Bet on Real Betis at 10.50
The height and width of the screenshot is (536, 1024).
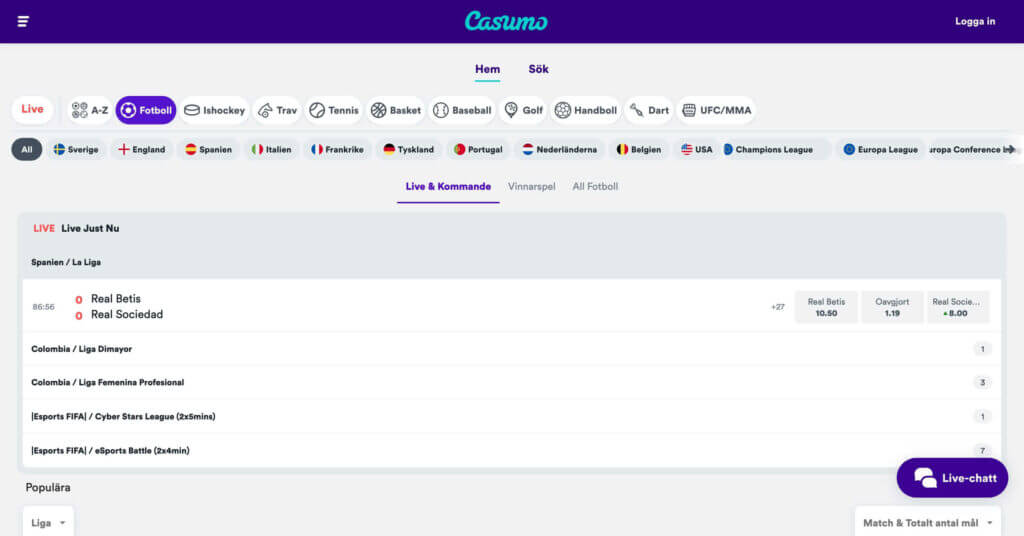point(826,307)
